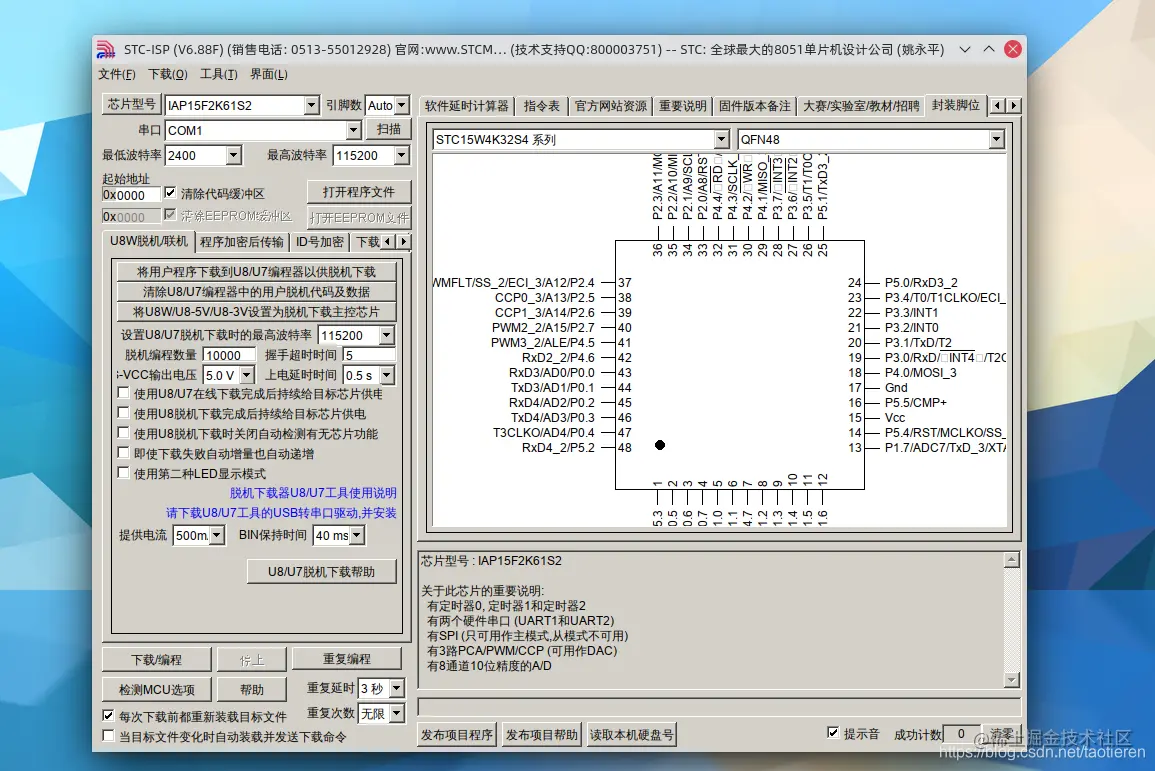Enable 使用U8脱机下载时关闭自动检测有无芯片功能
The width and height of the screenshot is (1155, 771).
124,433
